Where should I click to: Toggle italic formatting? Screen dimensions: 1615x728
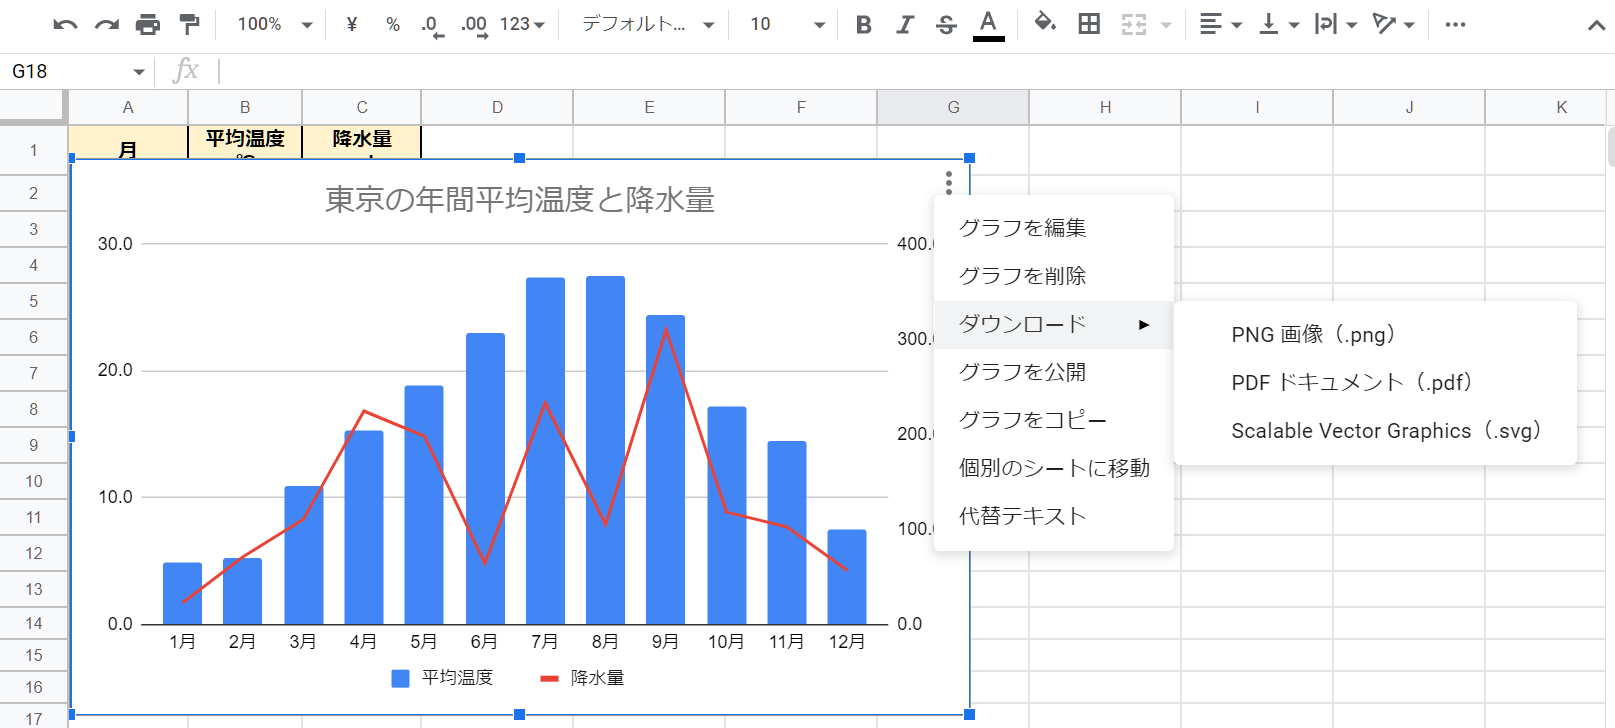pos(905,24)
